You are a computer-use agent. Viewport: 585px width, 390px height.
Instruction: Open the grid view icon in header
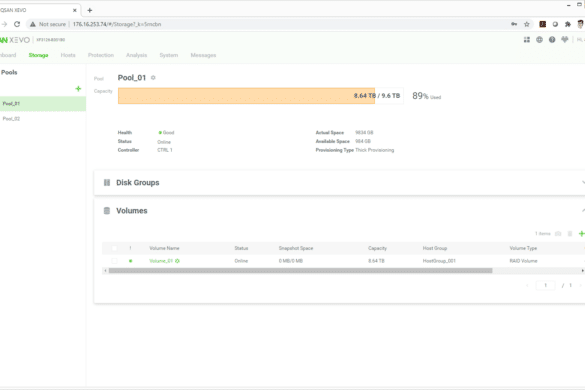527,40
